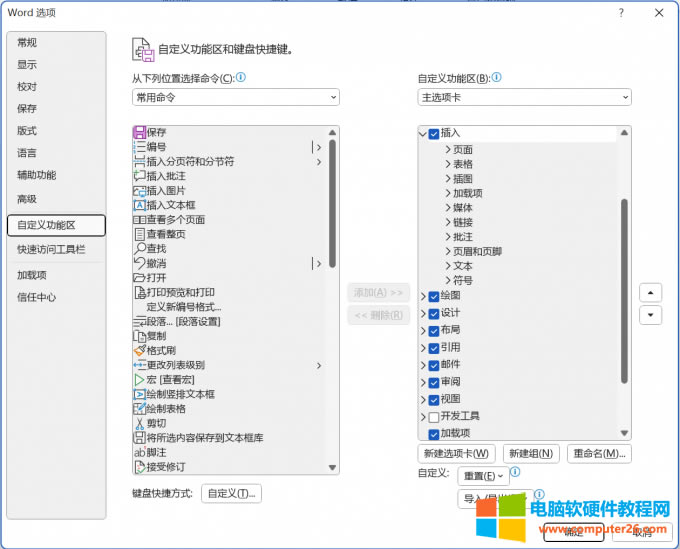Select the 保存 command icon in list
Image resolution: width=680 pixels, height=549 pixels.
coord(140,132)
